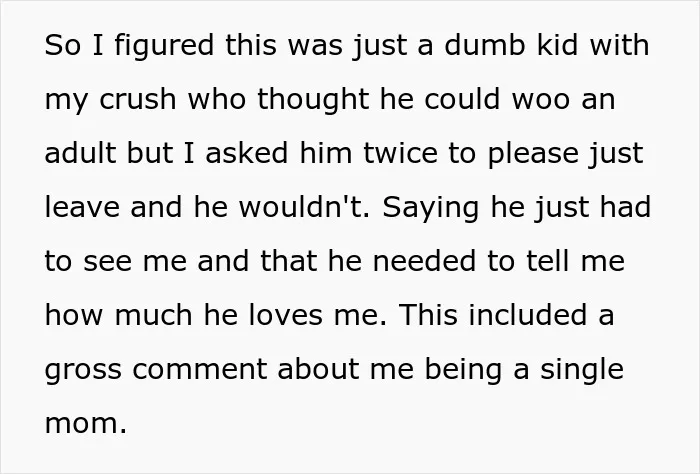Click the word "Saying" in the paragraph

(x=430, y=209)
